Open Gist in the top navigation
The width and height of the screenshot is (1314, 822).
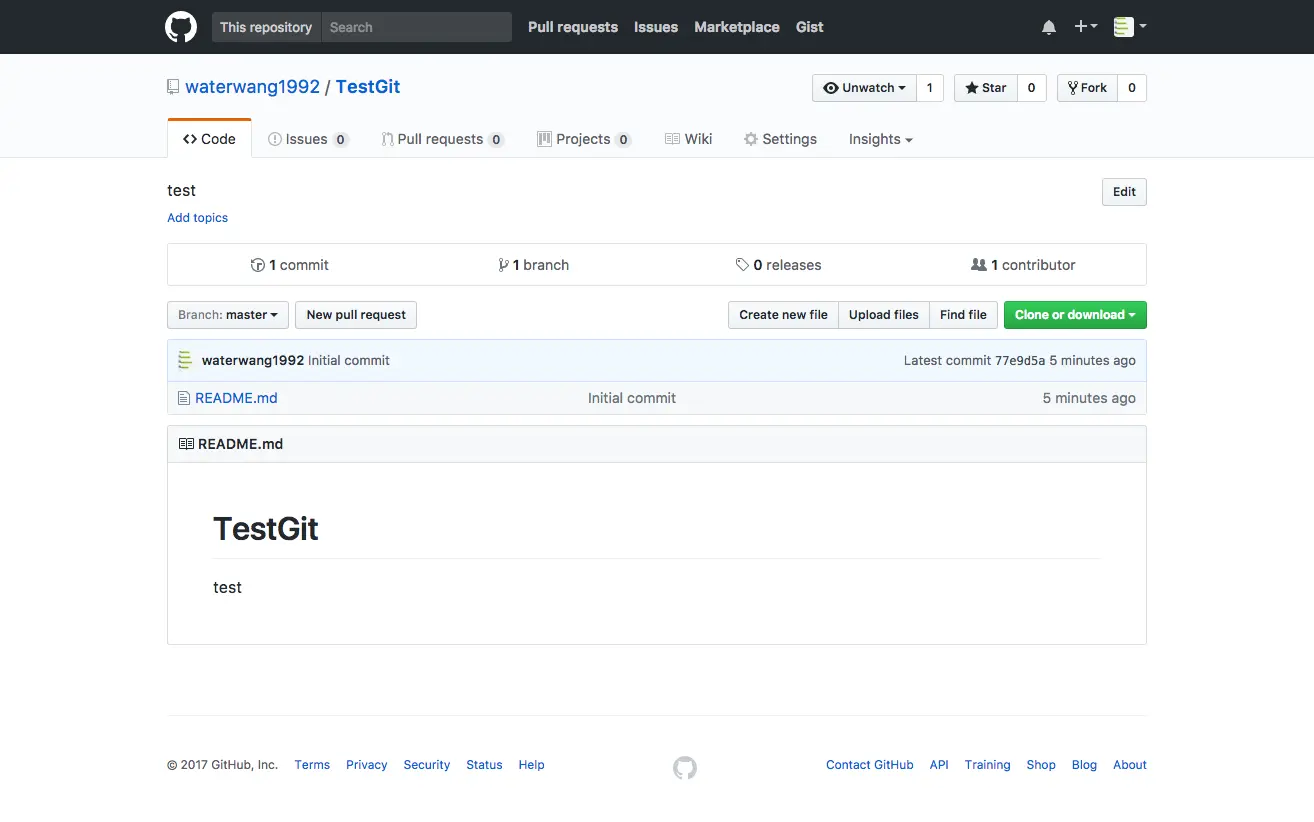(x=810, y=27)
